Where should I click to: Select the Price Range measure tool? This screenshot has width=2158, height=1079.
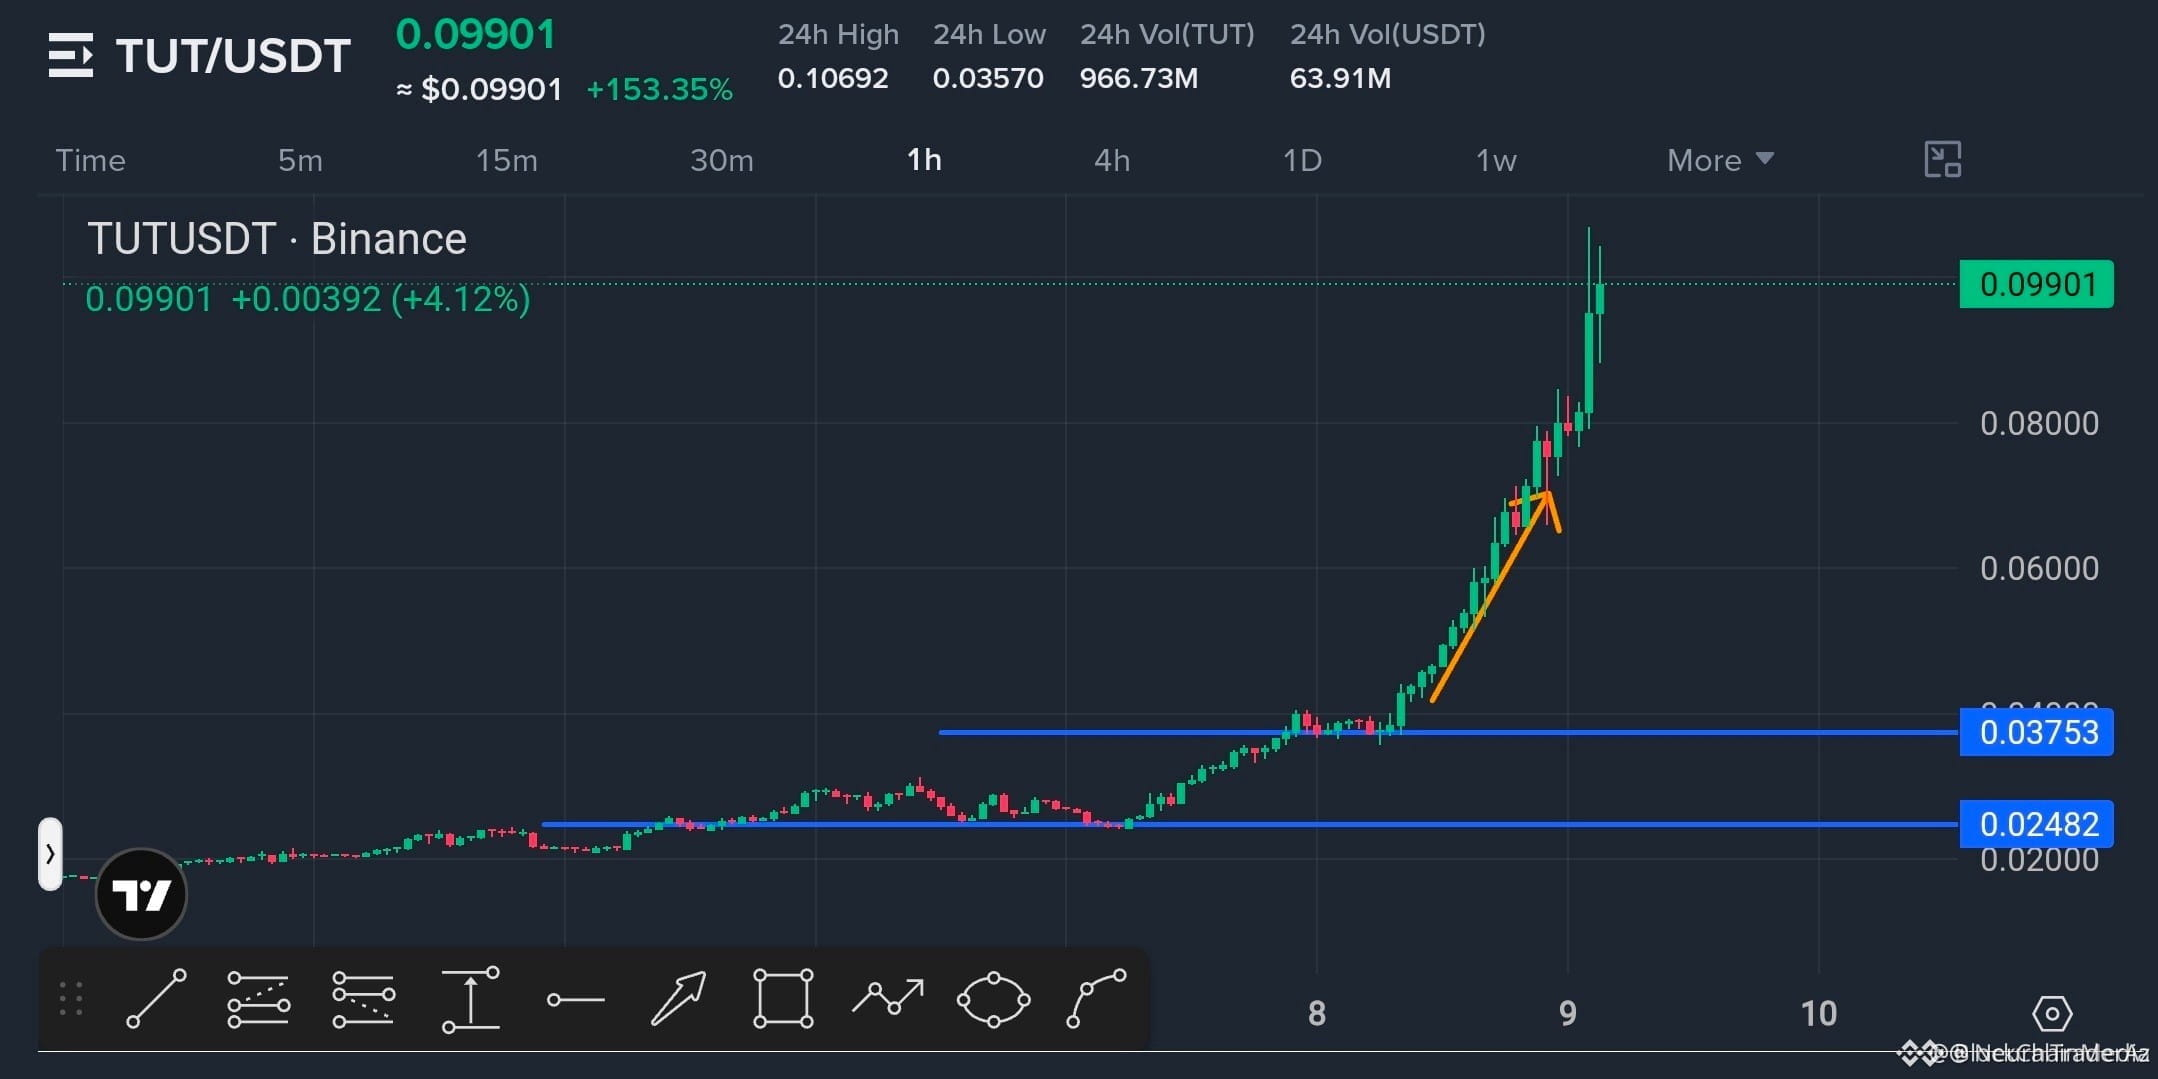(470, 999)
